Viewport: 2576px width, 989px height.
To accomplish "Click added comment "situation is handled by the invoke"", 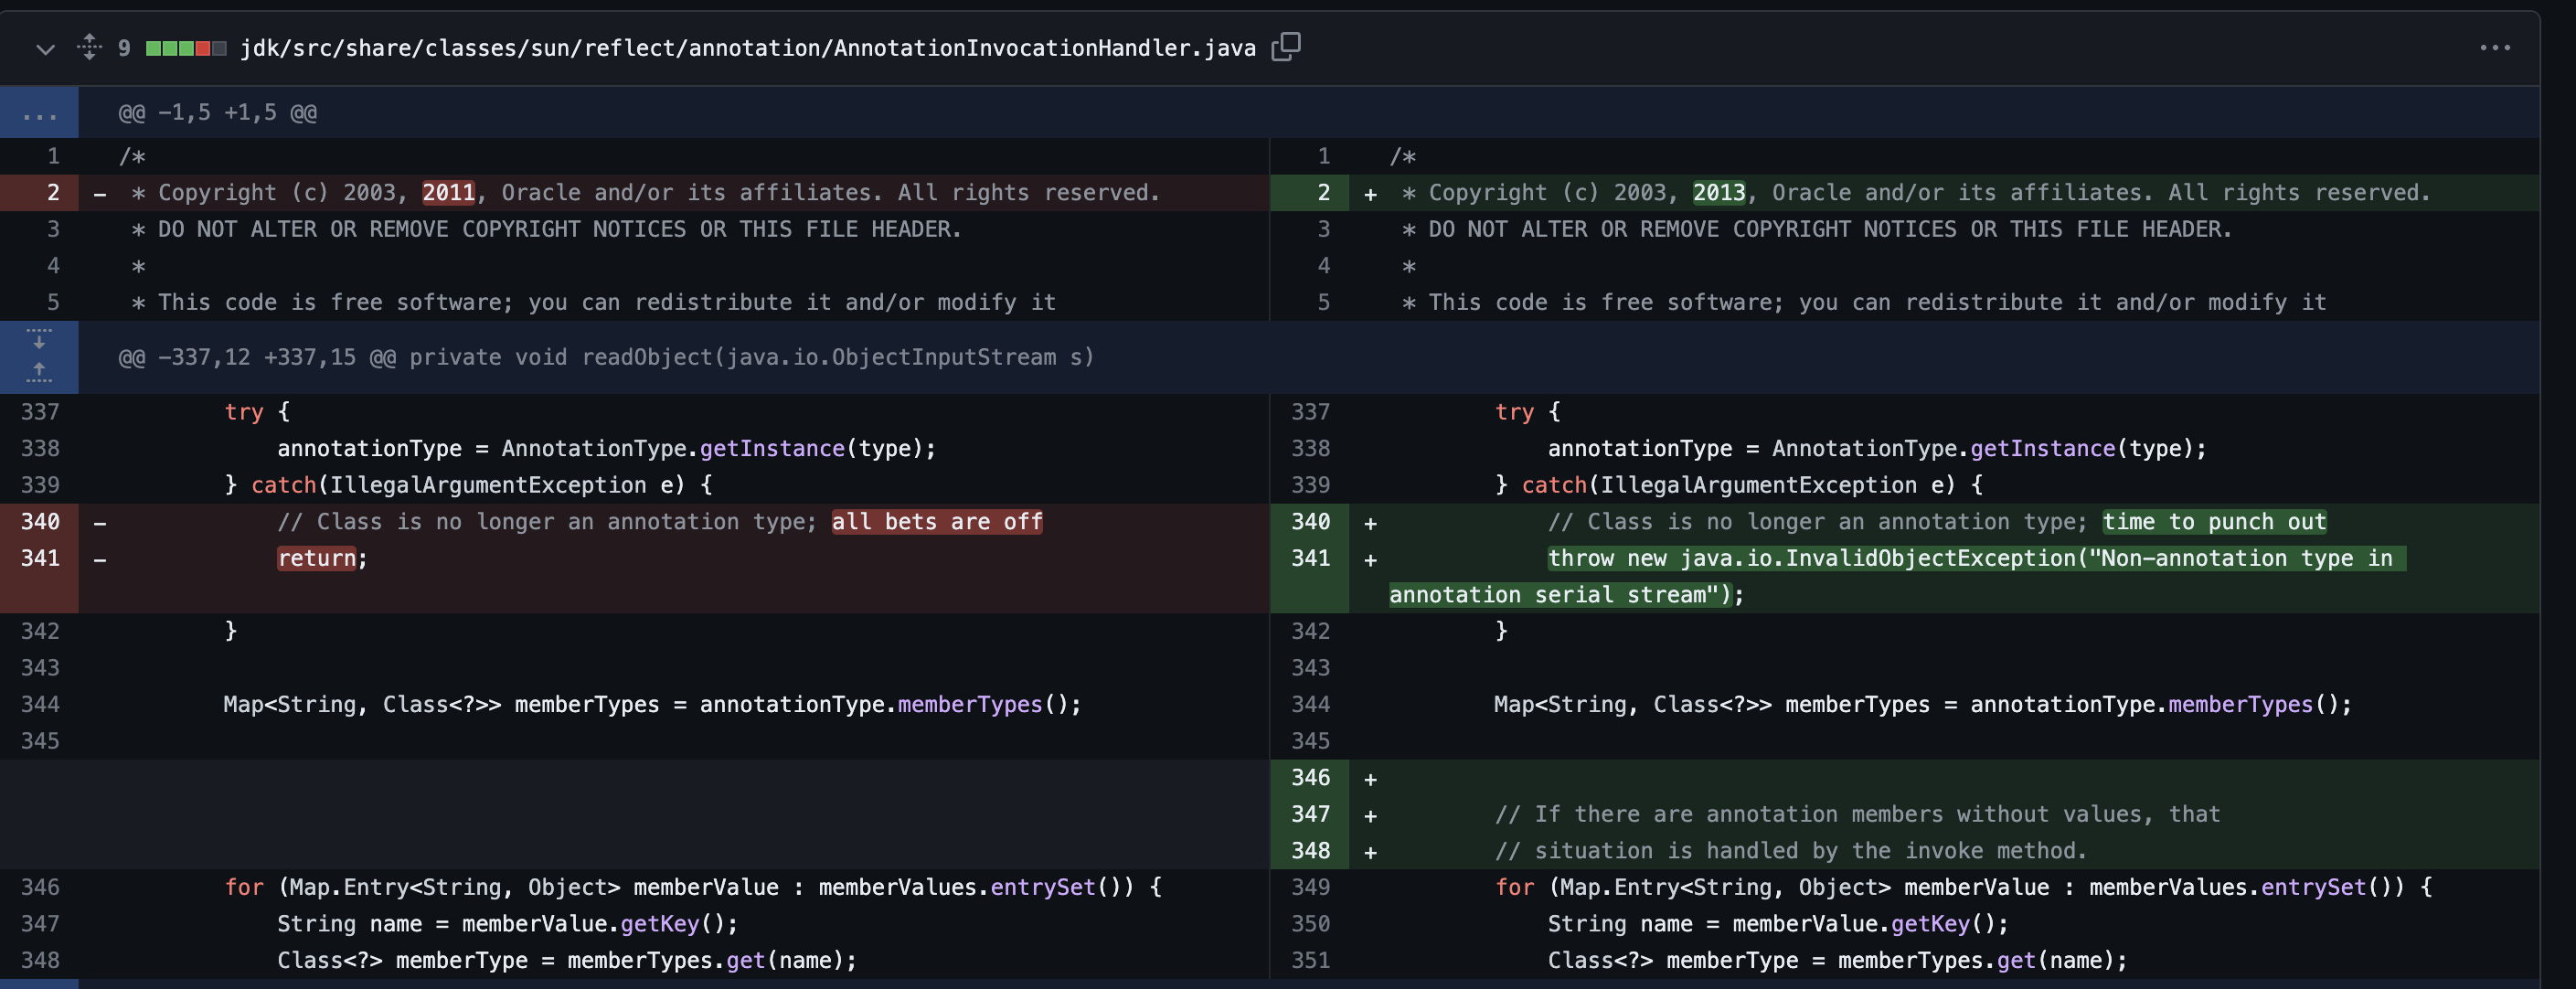I will point(1790,851).
